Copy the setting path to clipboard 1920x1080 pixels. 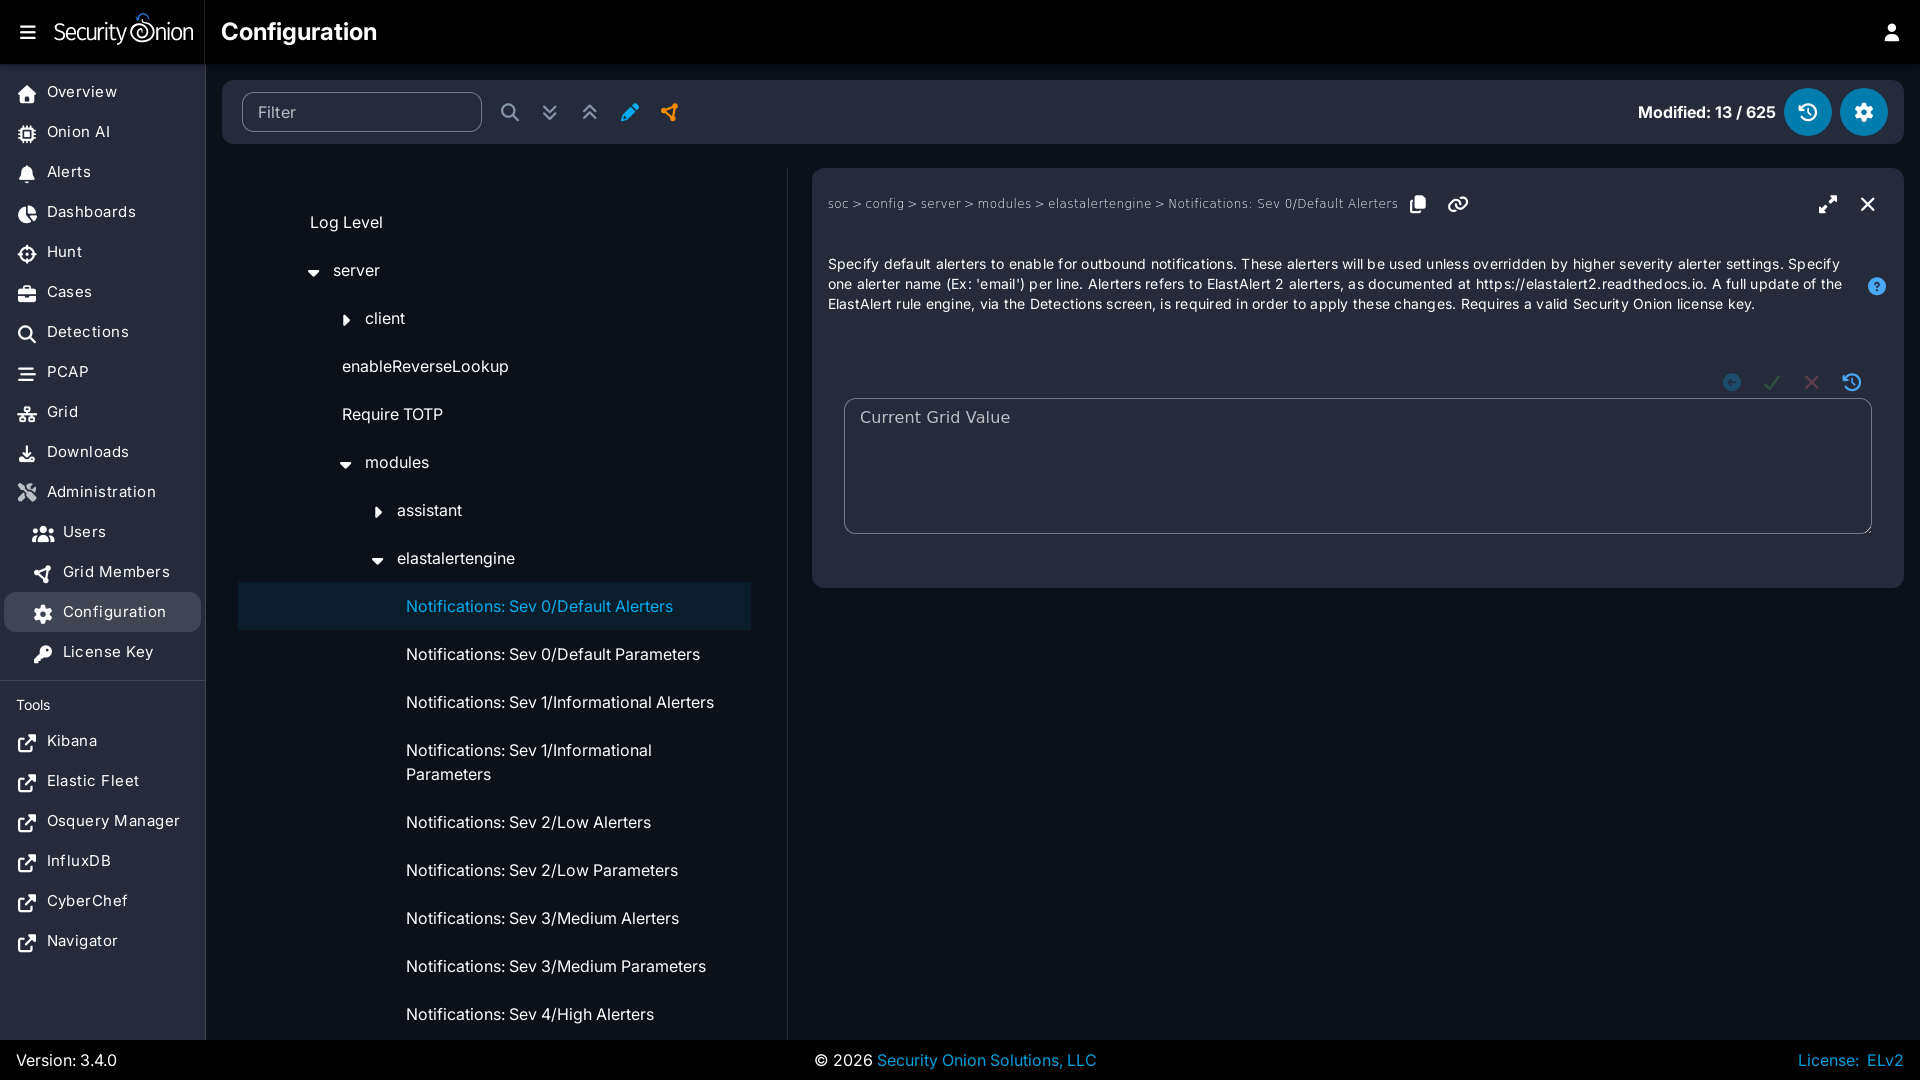click(x=1418, y=204)
